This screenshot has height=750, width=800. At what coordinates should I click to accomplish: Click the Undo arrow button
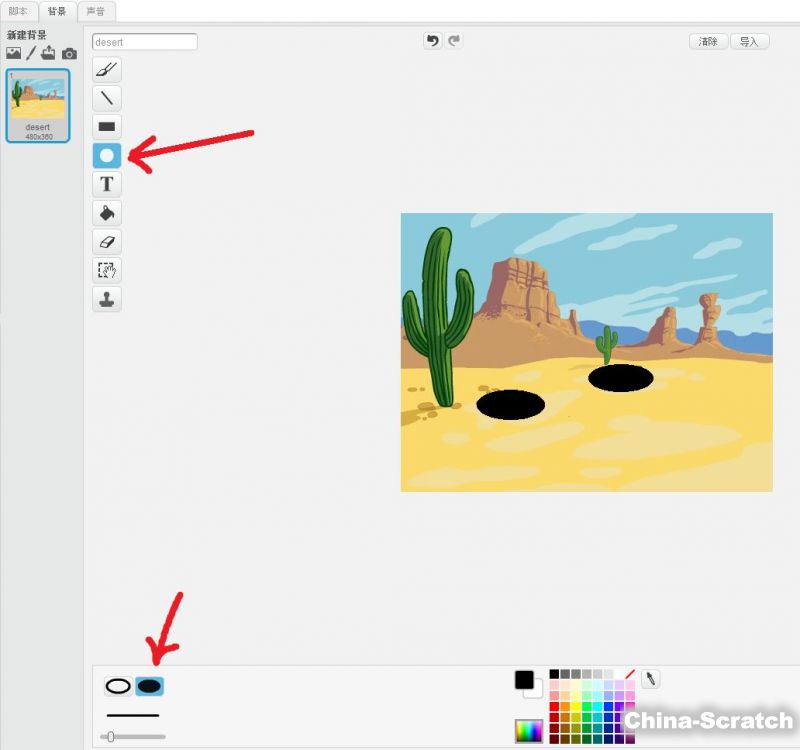432,41
